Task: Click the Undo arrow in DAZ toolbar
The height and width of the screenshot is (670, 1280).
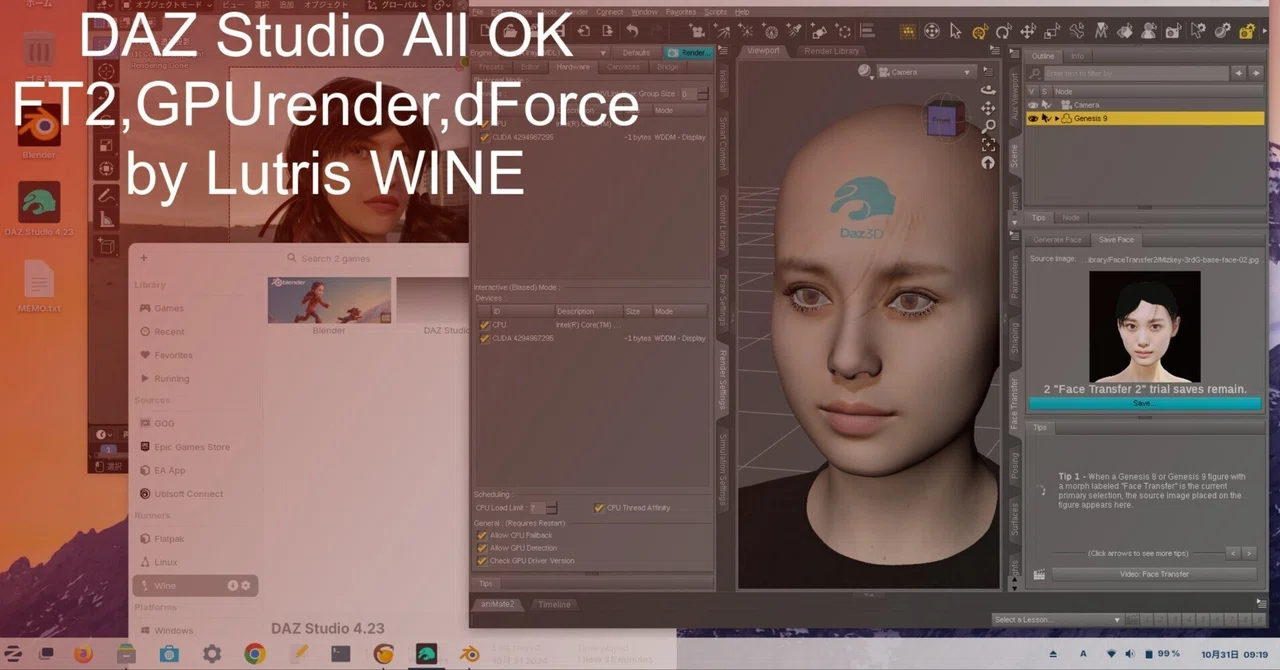Action: tap(633, 30)
